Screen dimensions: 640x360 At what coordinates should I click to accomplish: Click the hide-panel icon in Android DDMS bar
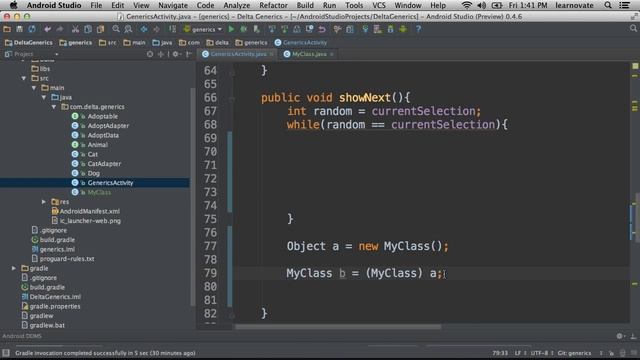pos(633,336)
